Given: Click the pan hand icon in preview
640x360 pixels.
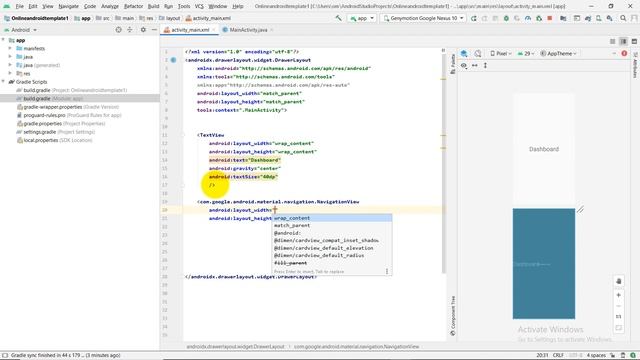Looking at the screenshot, I should [x=619, y=281].
